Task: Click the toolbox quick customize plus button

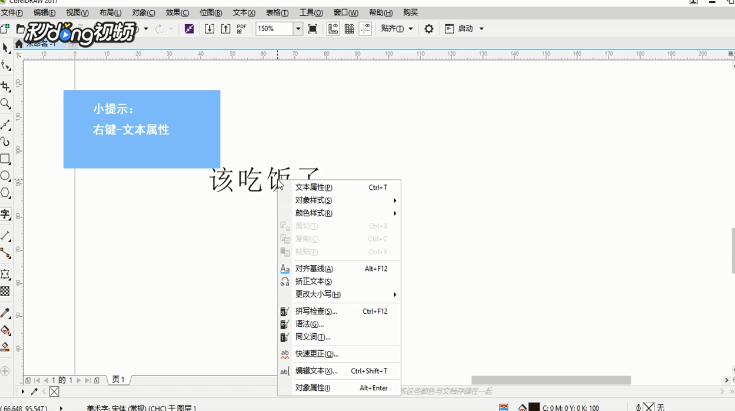Action: (x=5, y=371)
